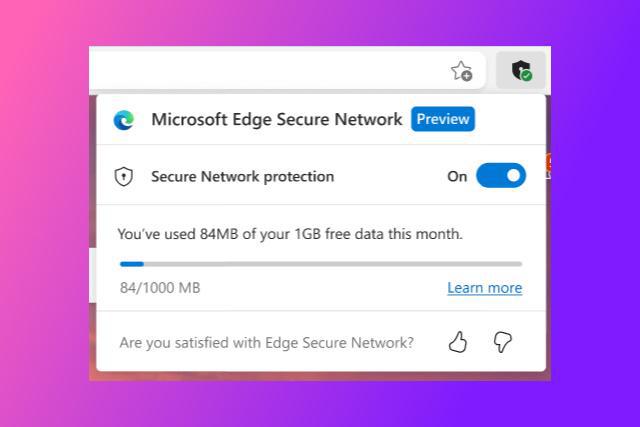Click the 84MB of 1GB usage message
The height and width of the screenshot is (427, 640).
(x=290, y=234)
